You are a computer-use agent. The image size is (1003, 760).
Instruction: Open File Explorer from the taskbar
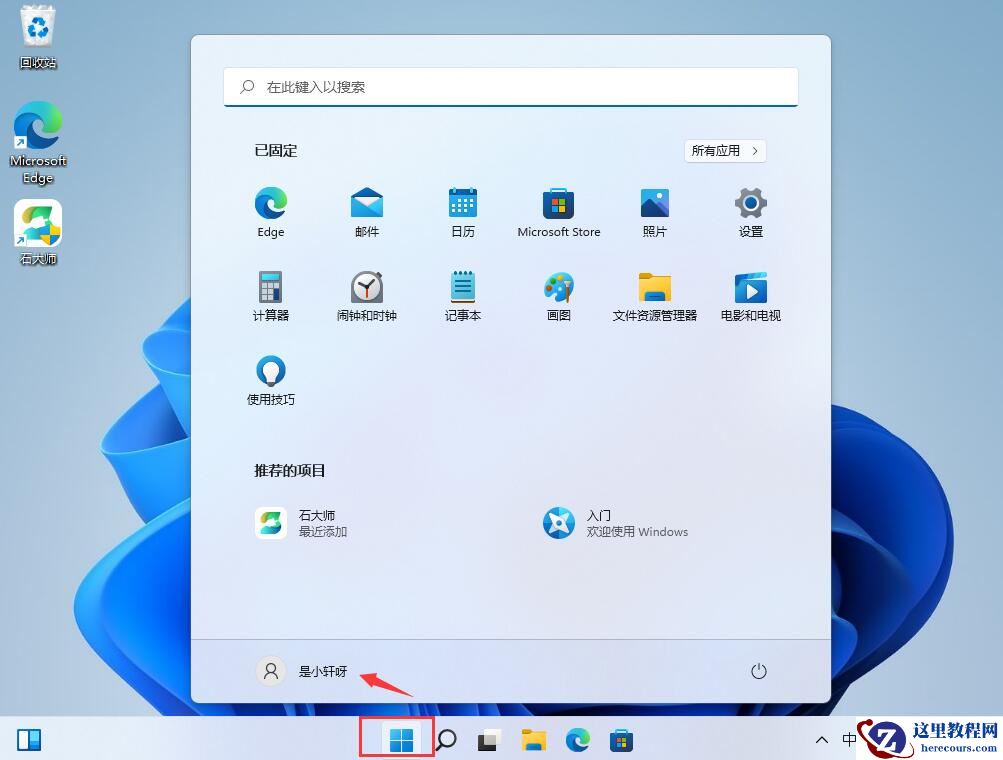click(x=533, y=740)
